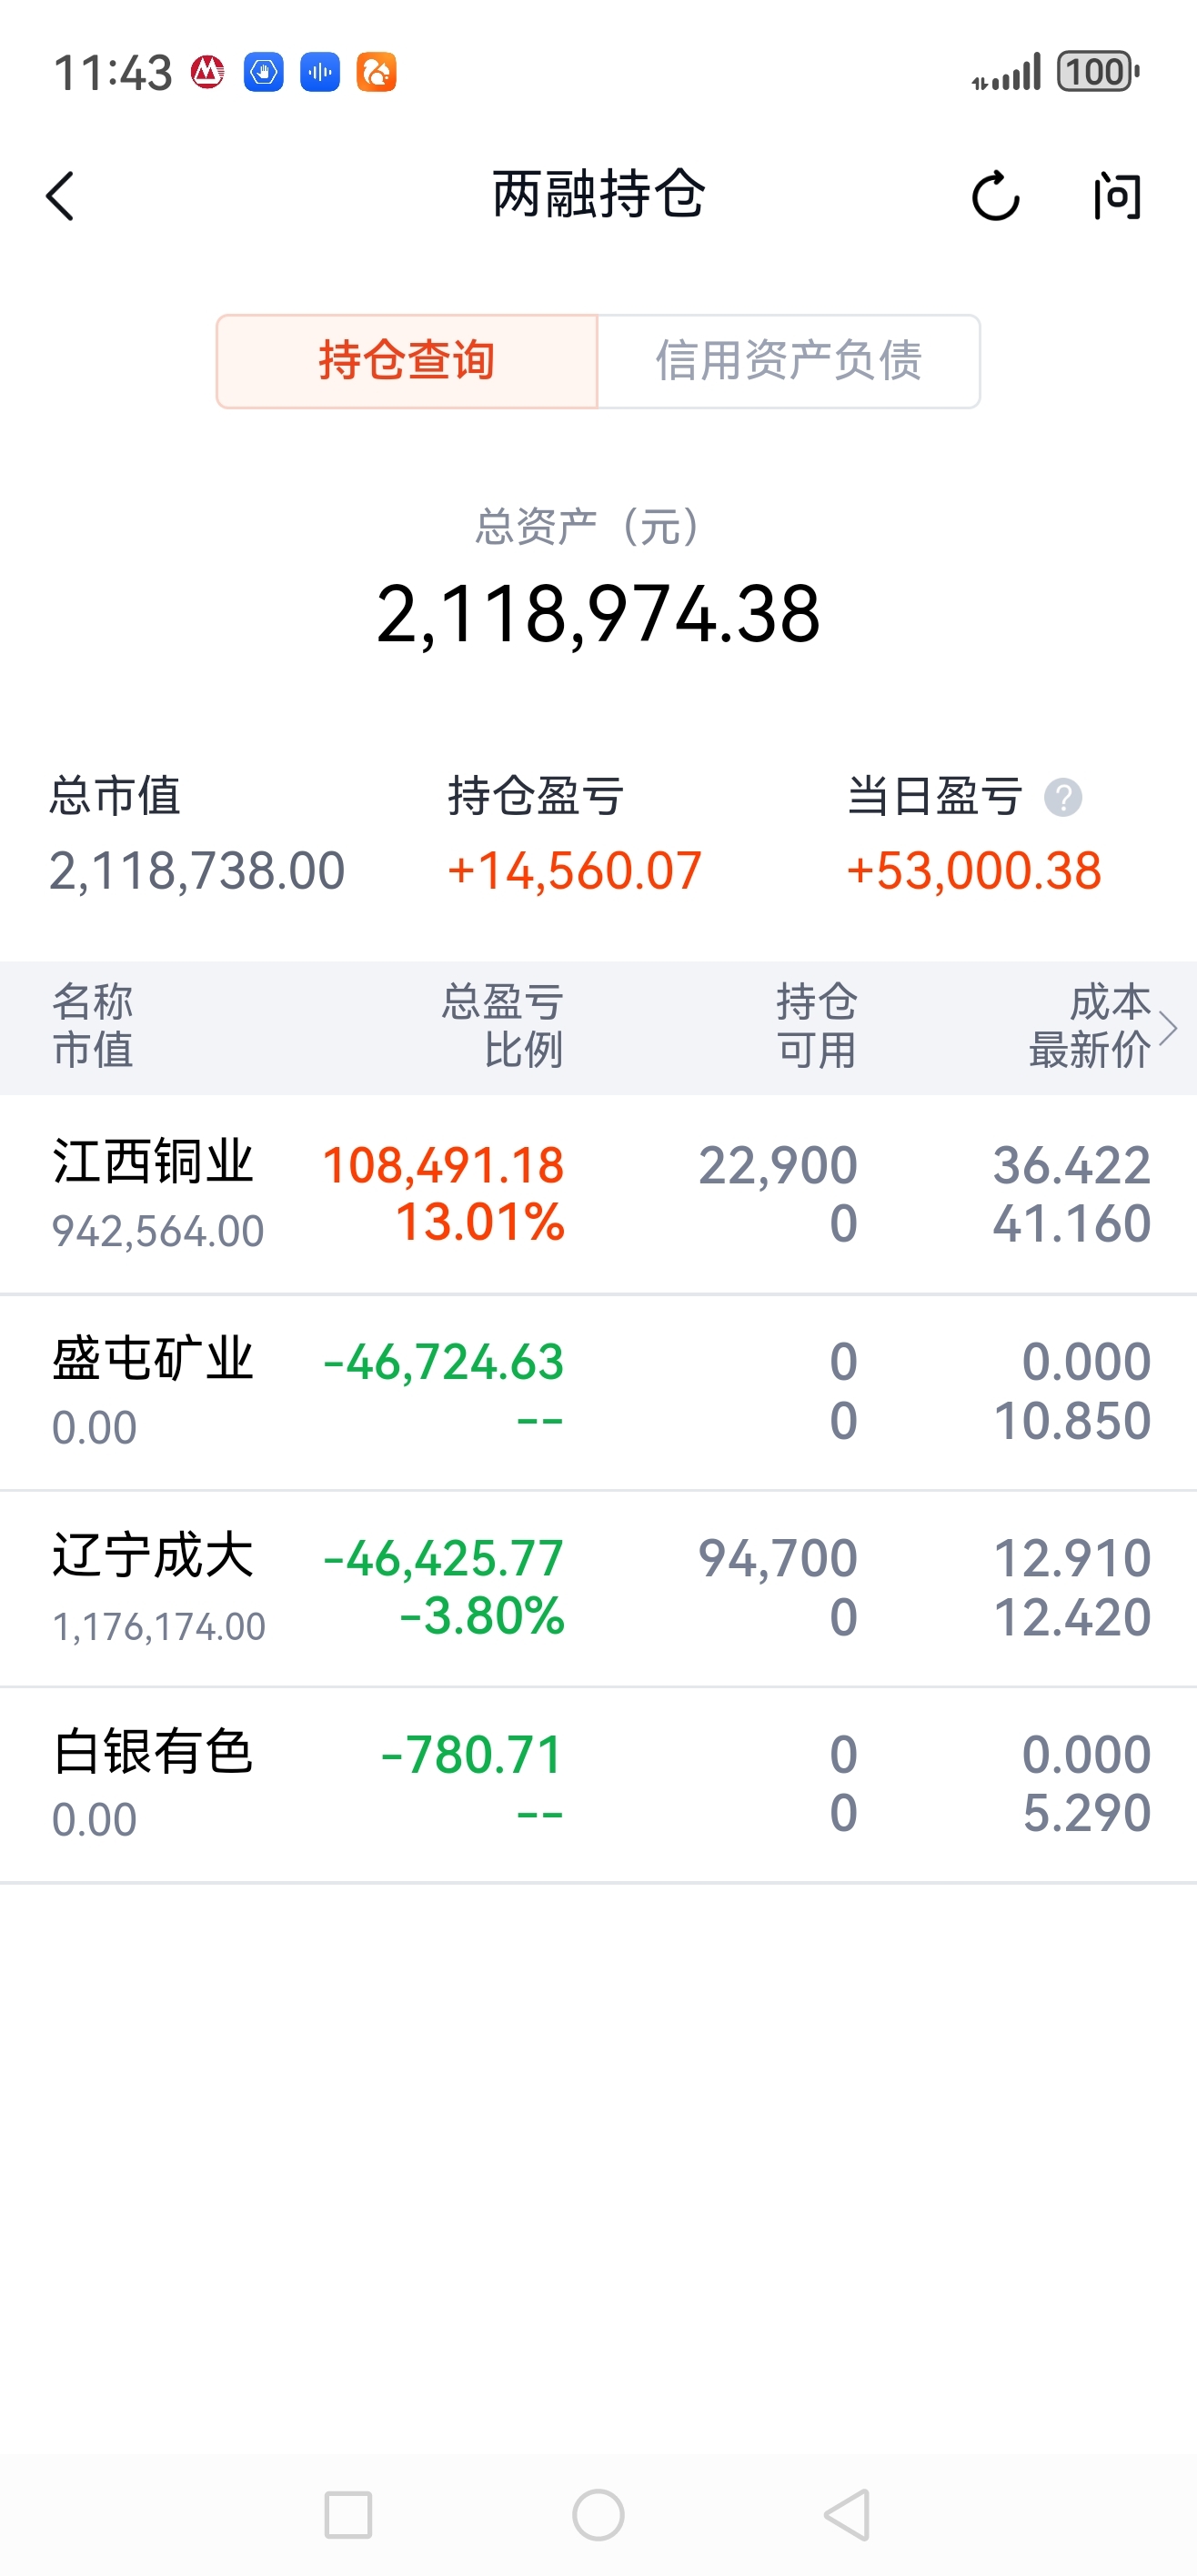
Task: Refresh holdings with the circular arrow icon
Action: pyautogui.click(x=995, y=196)
